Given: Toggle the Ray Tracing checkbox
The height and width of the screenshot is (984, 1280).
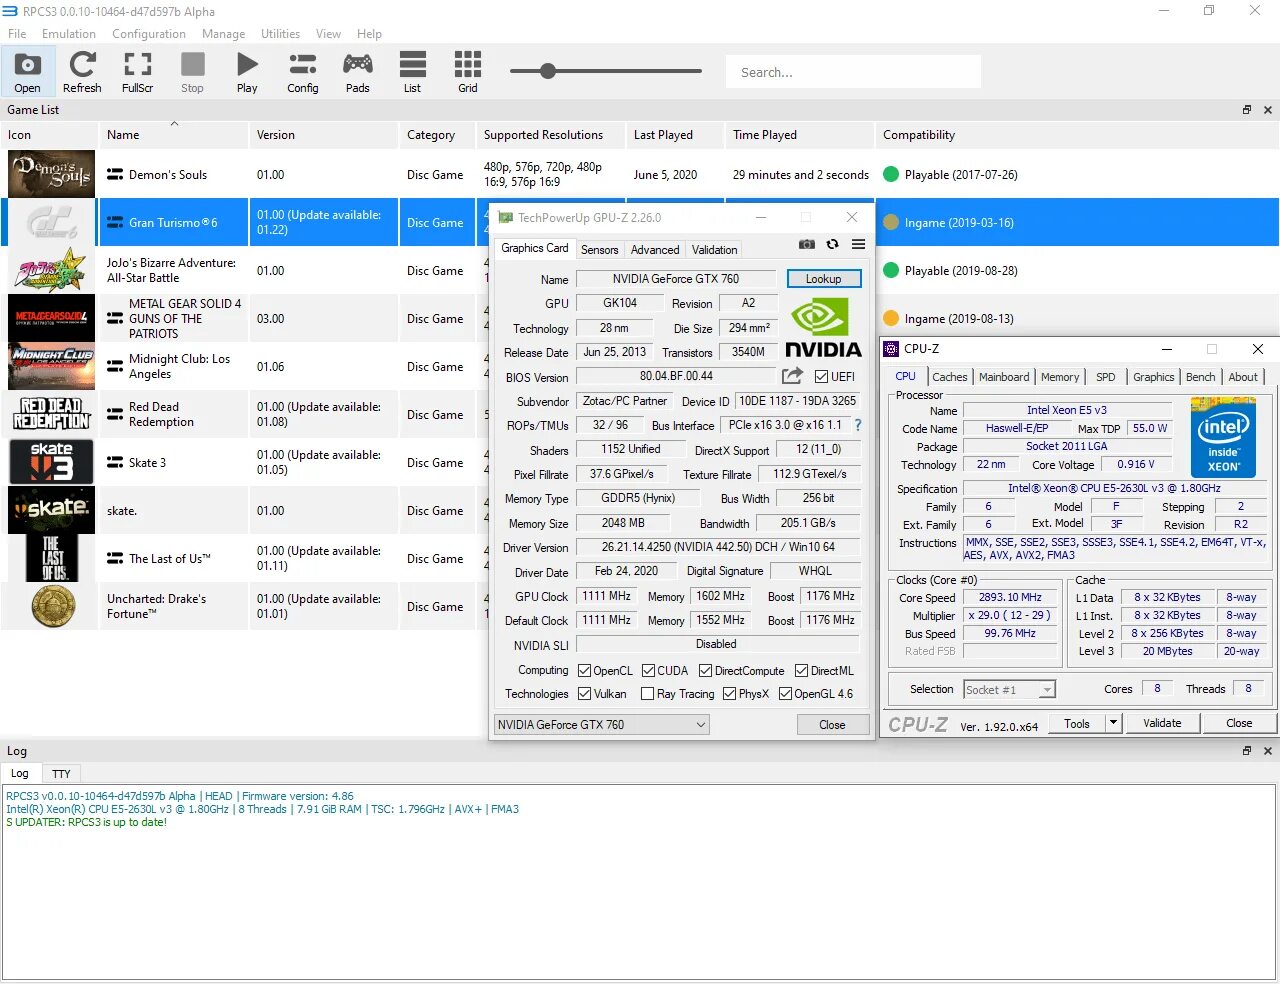Looking at the screenshot, I should pyautogui.click(x=648, y=694).
